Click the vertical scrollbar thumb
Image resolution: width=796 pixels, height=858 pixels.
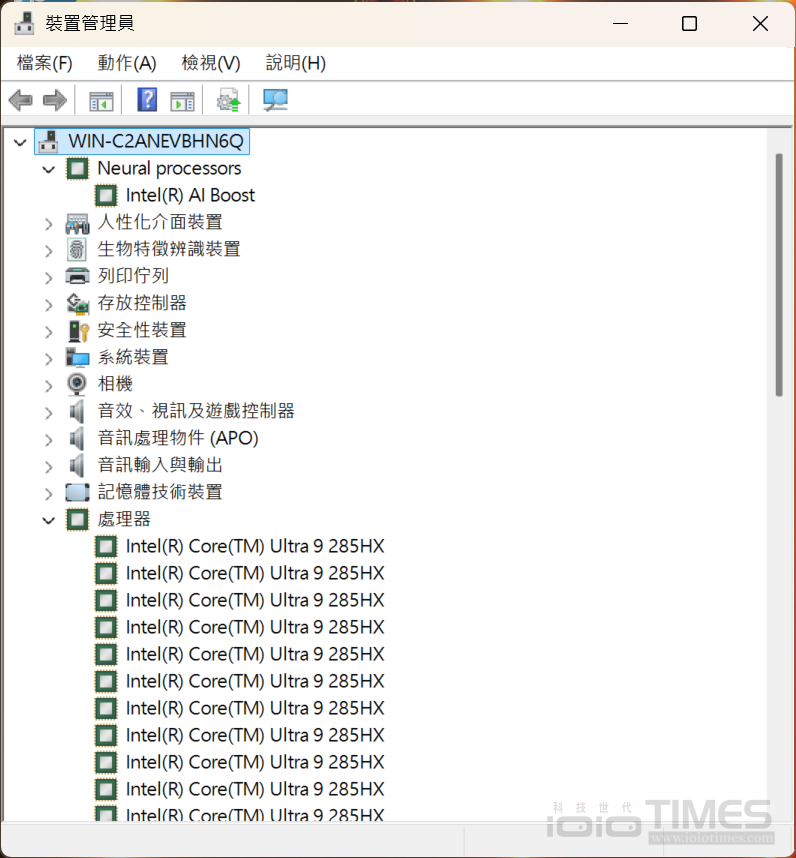(x=779, y=275)
